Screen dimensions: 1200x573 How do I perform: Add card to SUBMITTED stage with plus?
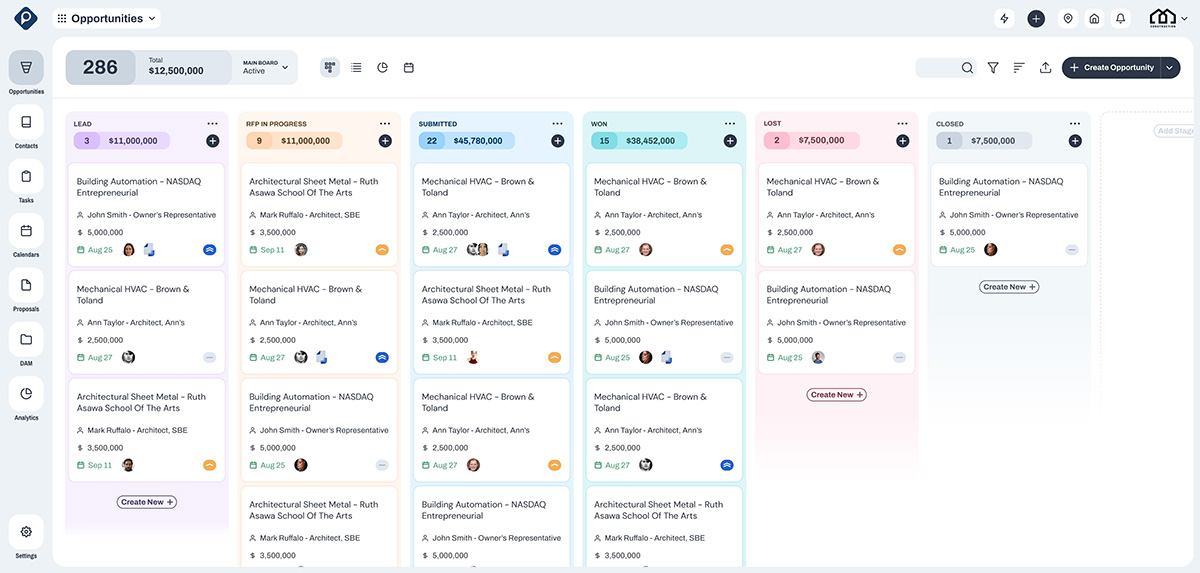tap(557, 141)
